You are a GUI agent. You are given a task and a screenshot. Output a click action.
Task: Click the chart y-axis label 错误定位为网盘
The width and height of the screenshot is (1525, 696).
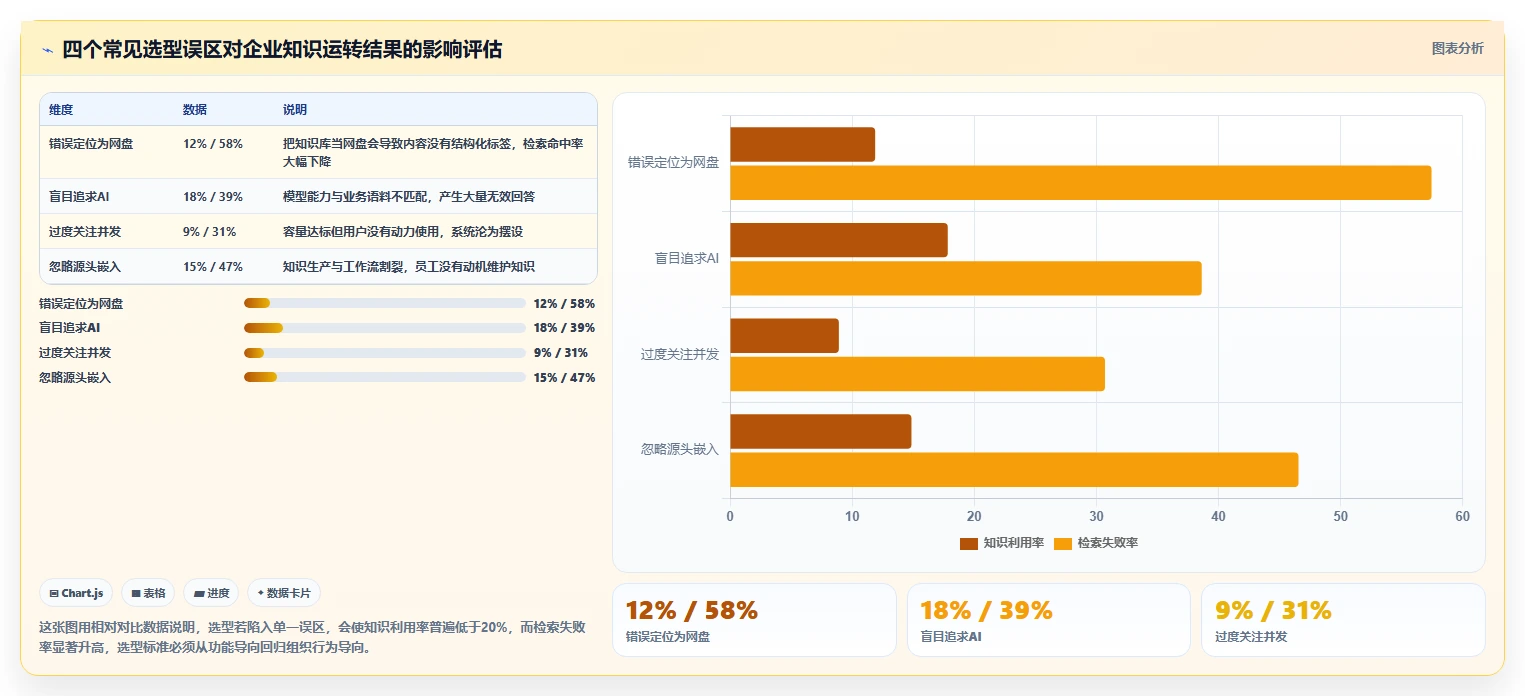673,162
